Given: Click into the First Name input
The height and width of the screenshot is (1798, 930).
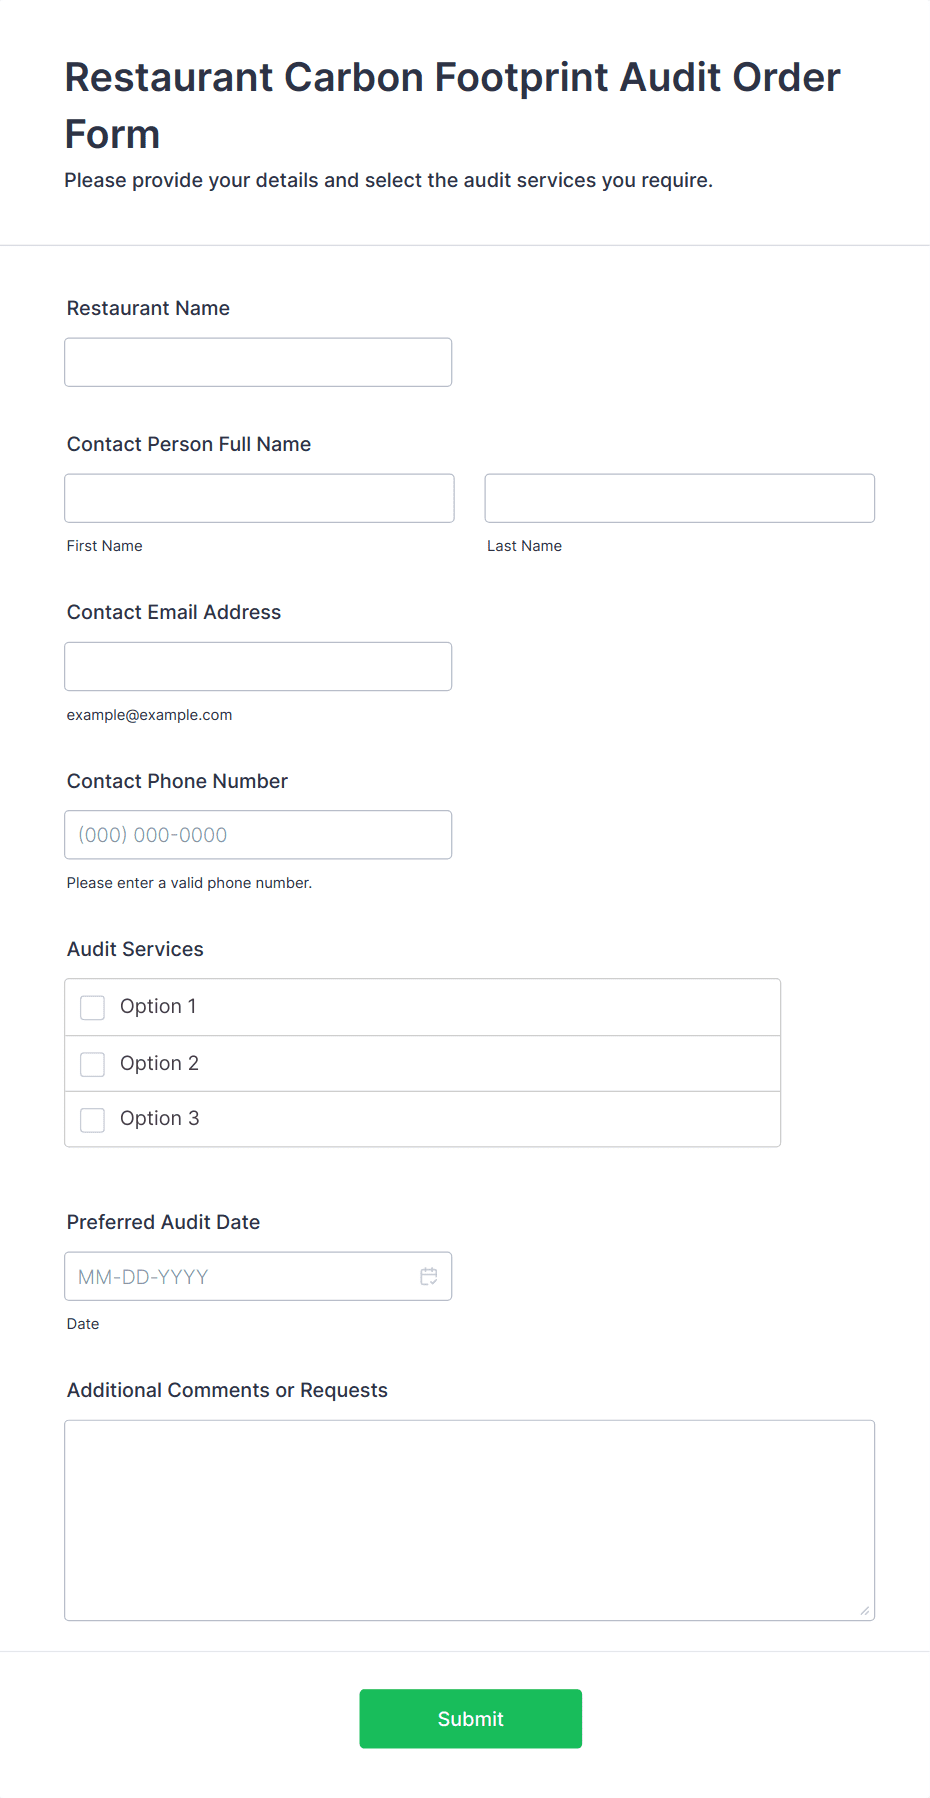Looking at the screenshot, I should coord(259,498).
